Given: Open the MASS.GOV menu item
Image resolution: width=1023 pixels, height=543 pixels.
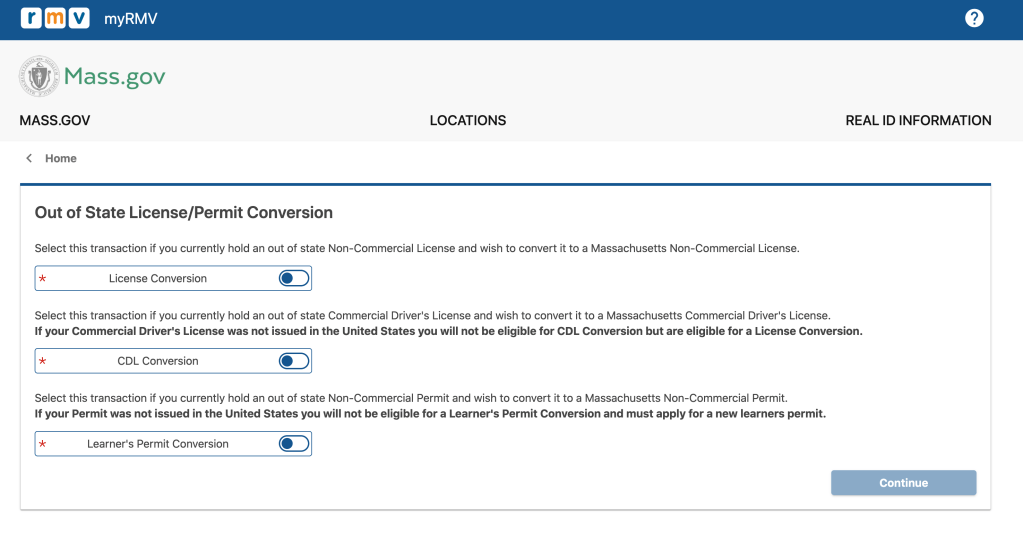Looking at the screenshot, I should (x=55, y=121).
